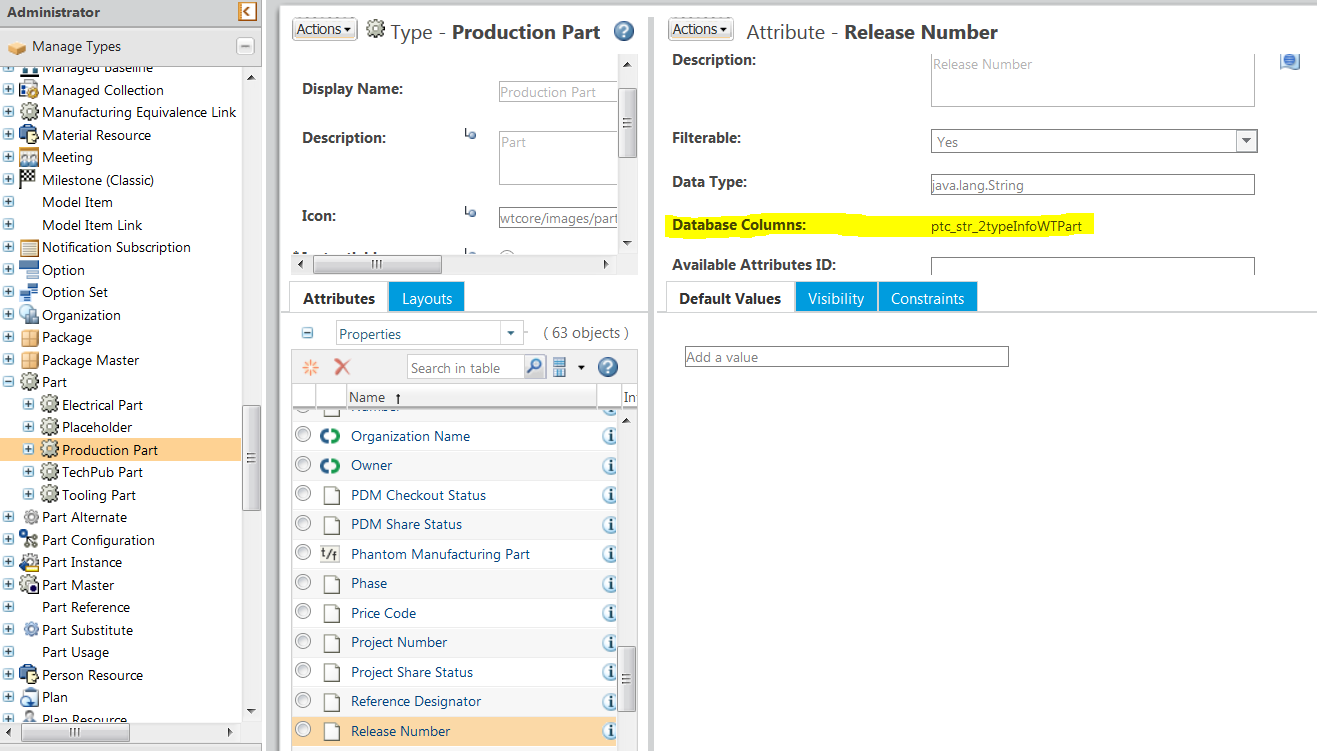This screenshot has height=751, width=1317.
Task: Switch to the Layouts tab
Action: [x=427, y=298]
